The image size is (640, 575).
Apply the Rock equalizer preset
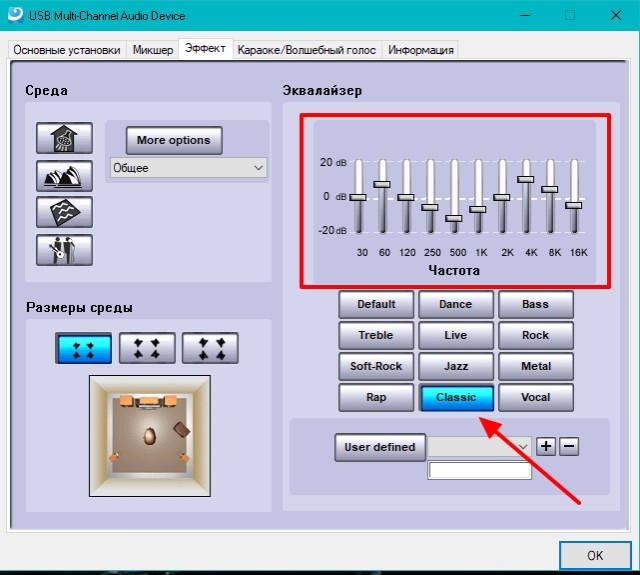point(536,335)
